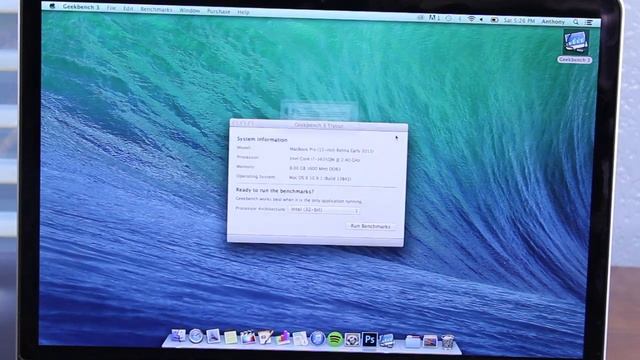
Task: Open the Purchase menu
Action: (x=218, y=11)
